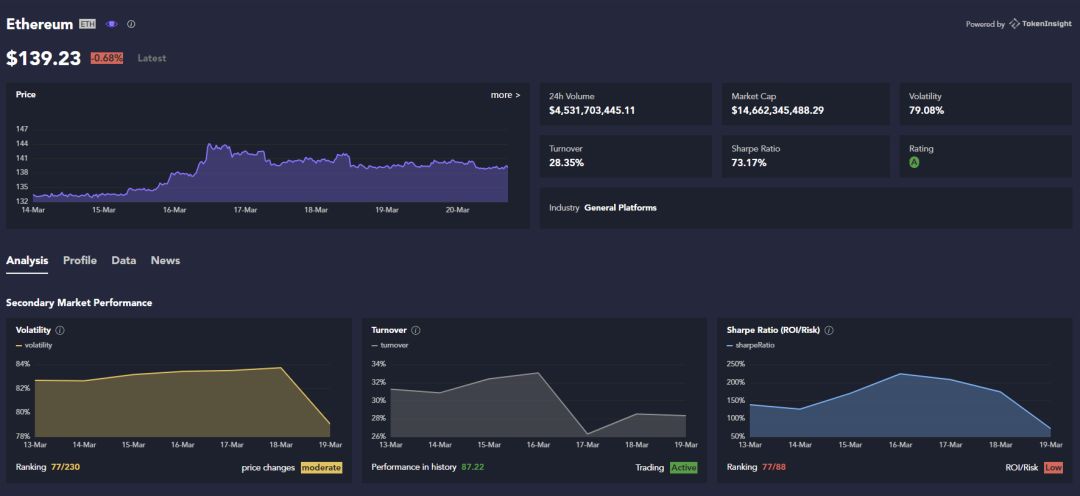
Task: Click 19-Mar label on price chart
Action: tap(387, 209)
